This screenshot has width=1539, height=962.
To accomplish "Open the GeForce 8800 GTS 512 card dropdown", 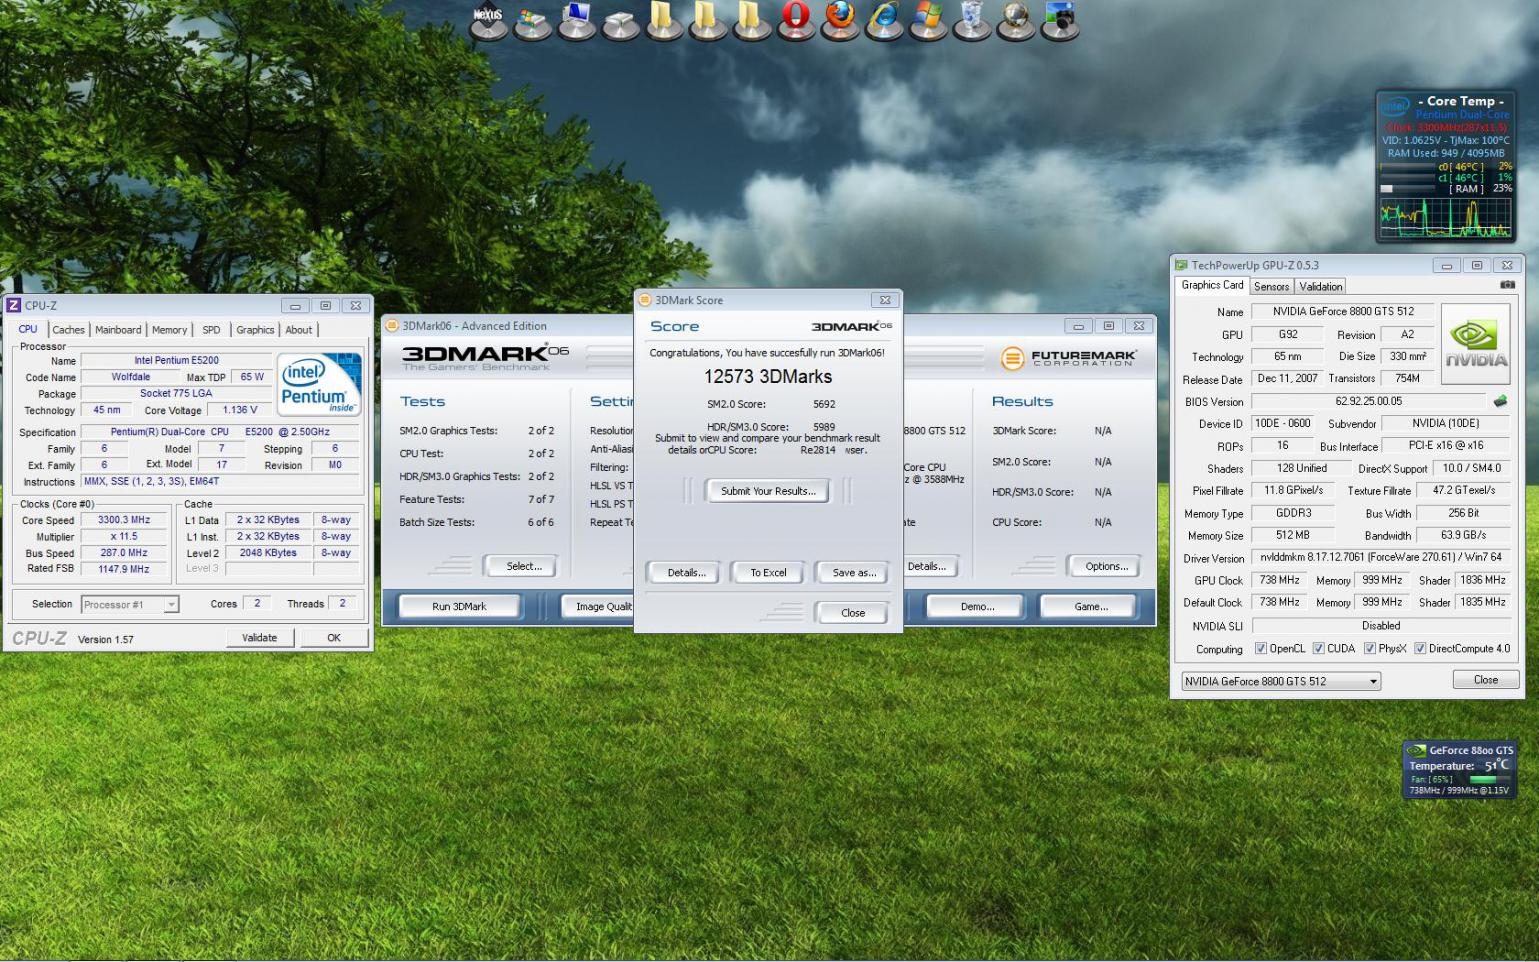I will click(1281, 681).
